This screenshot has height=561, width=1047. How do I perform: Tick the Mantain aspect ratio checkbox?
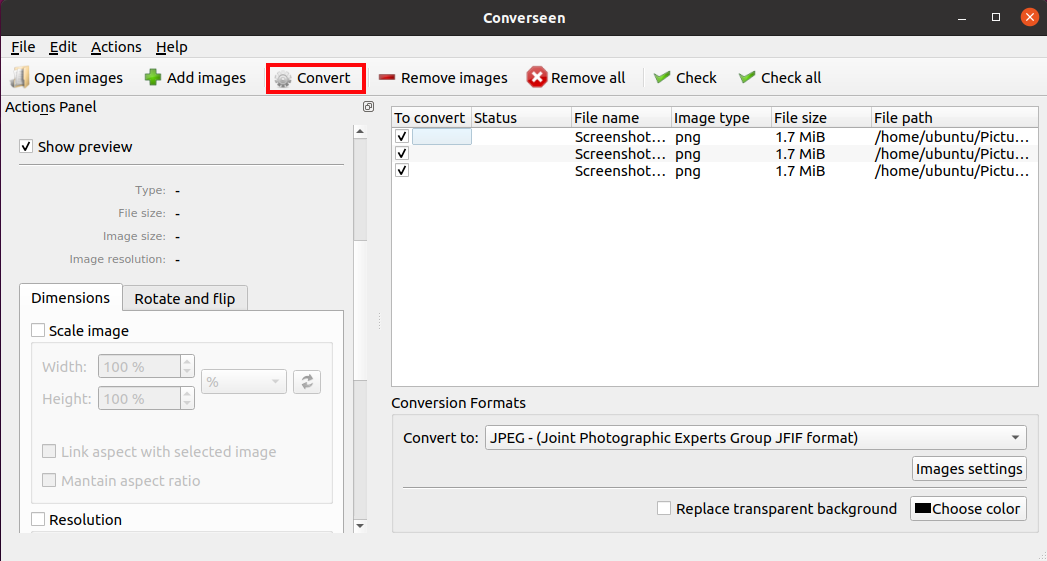[49, 480]
